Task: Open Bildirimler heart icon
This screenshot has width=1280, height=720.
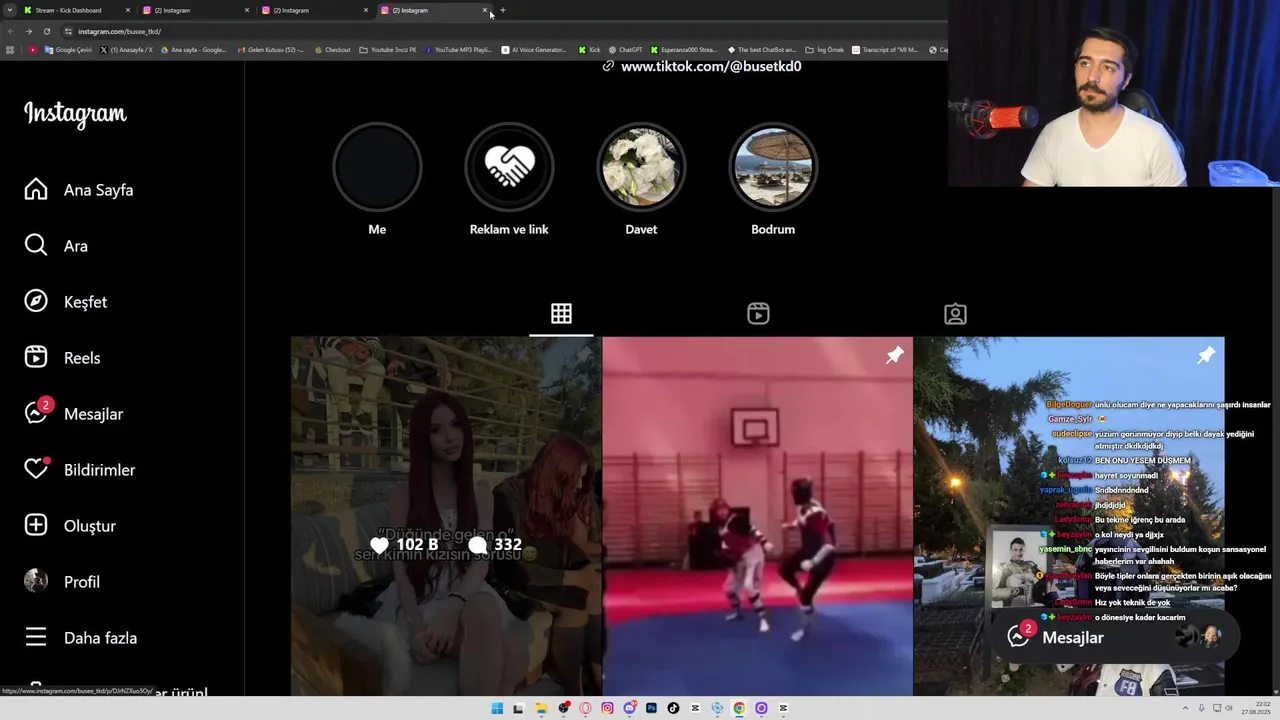Action: tap(36, 470)
